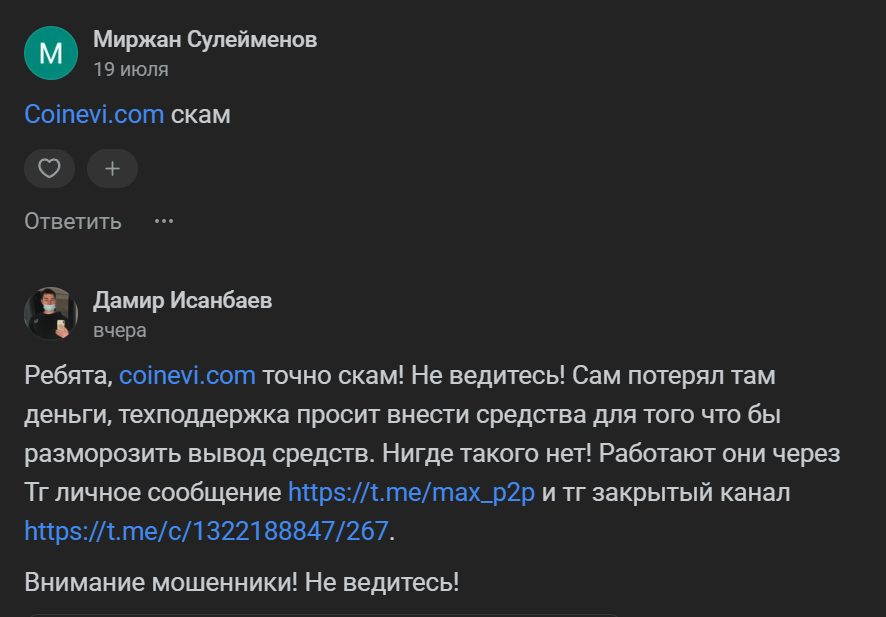
Task: Open the three-dot more options menu
Action: point(164,221)
